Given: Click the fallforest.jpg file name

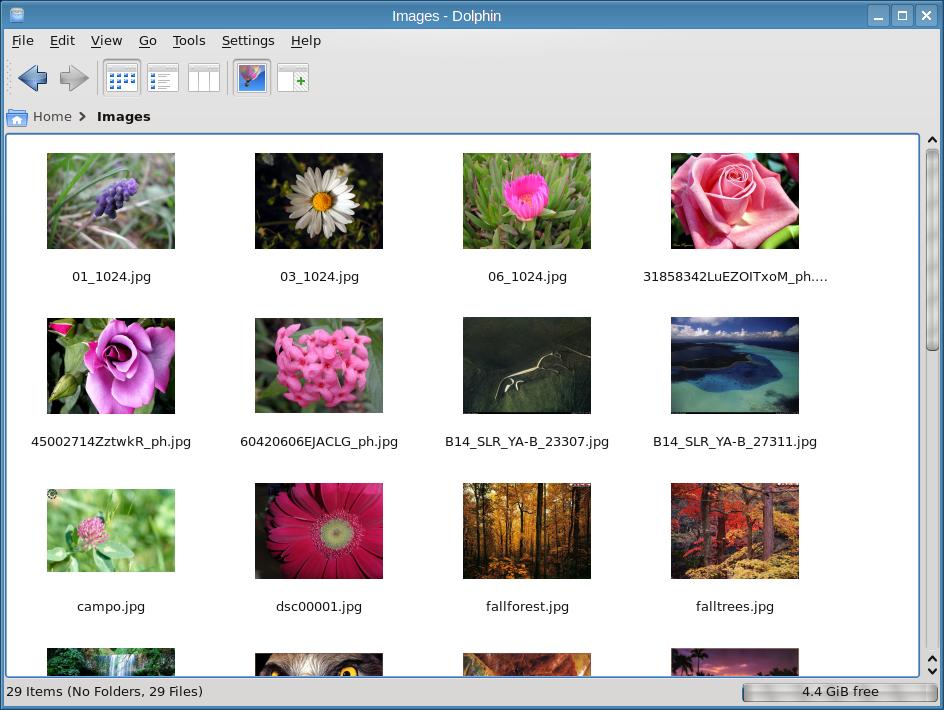Looking at the screenshot, I should (x=527, y=606).
